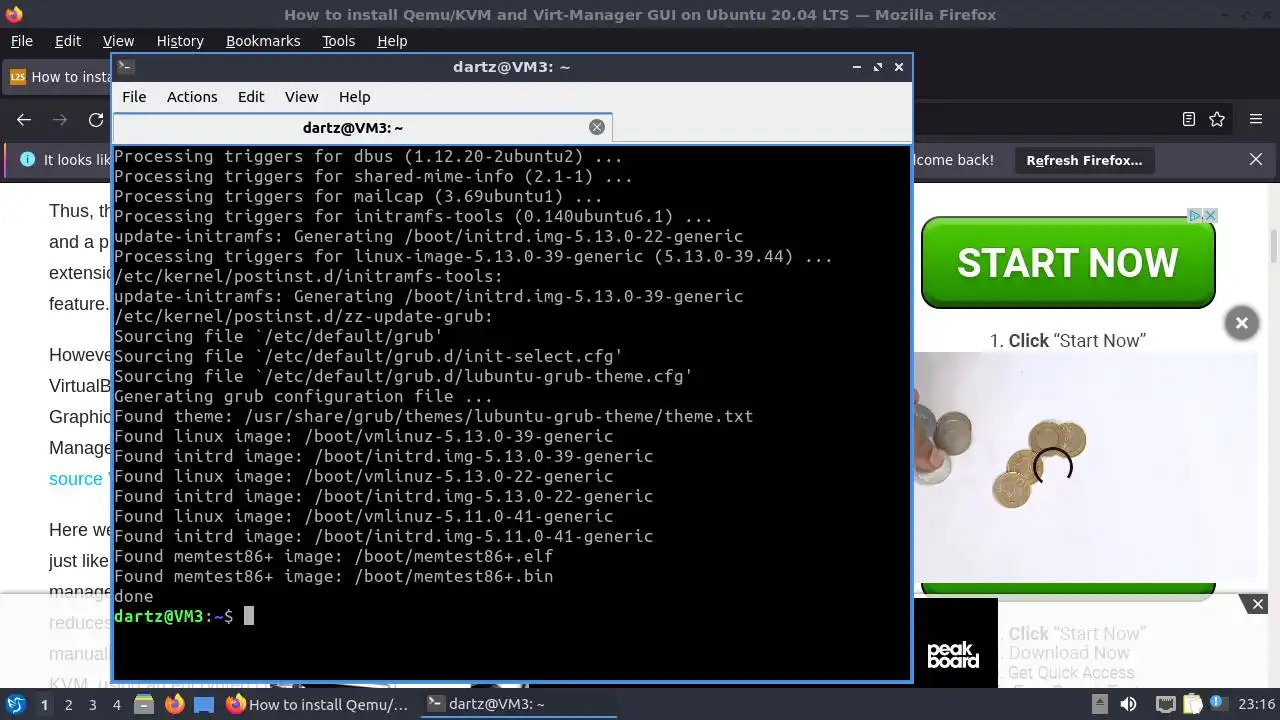1280x720 pixels.
Task: Click the removable media eject tray icon
Action: tap(1099, 704)
